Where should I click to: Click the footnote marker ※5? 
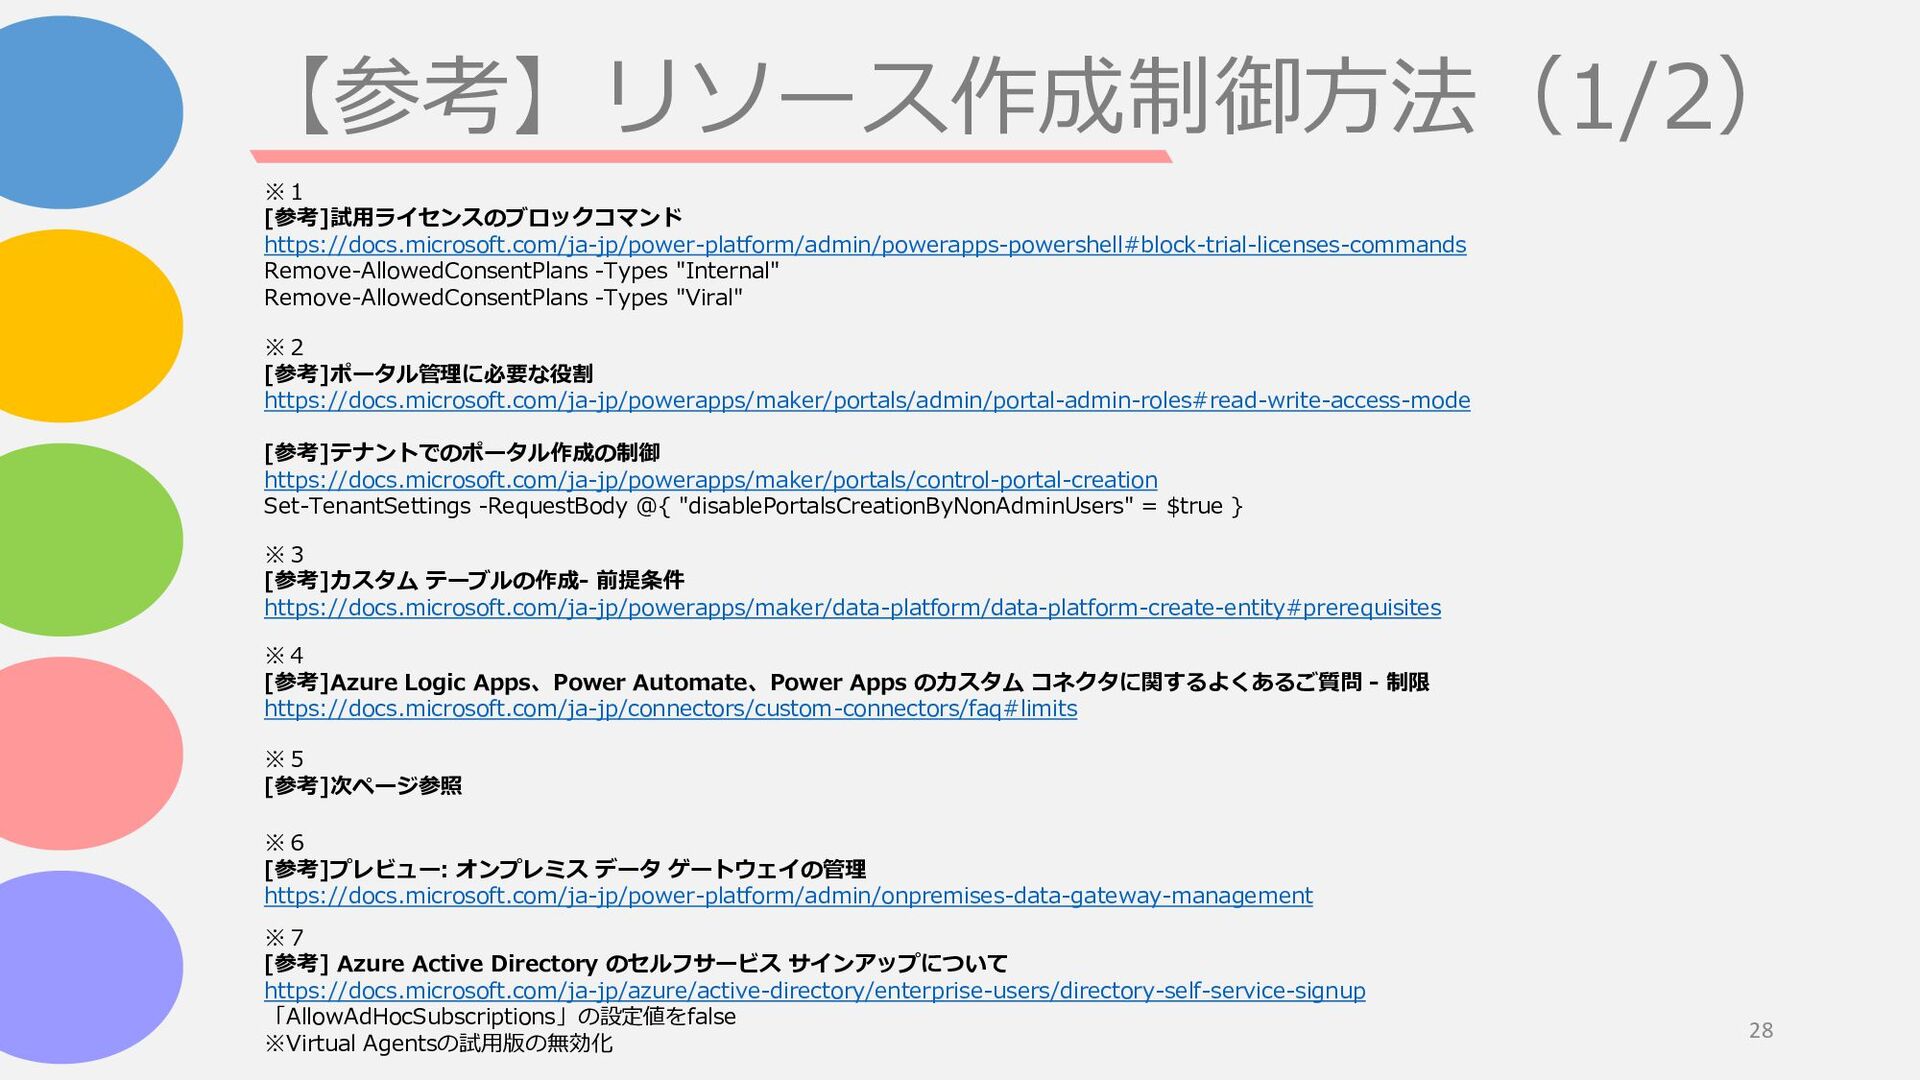(284, 760)
